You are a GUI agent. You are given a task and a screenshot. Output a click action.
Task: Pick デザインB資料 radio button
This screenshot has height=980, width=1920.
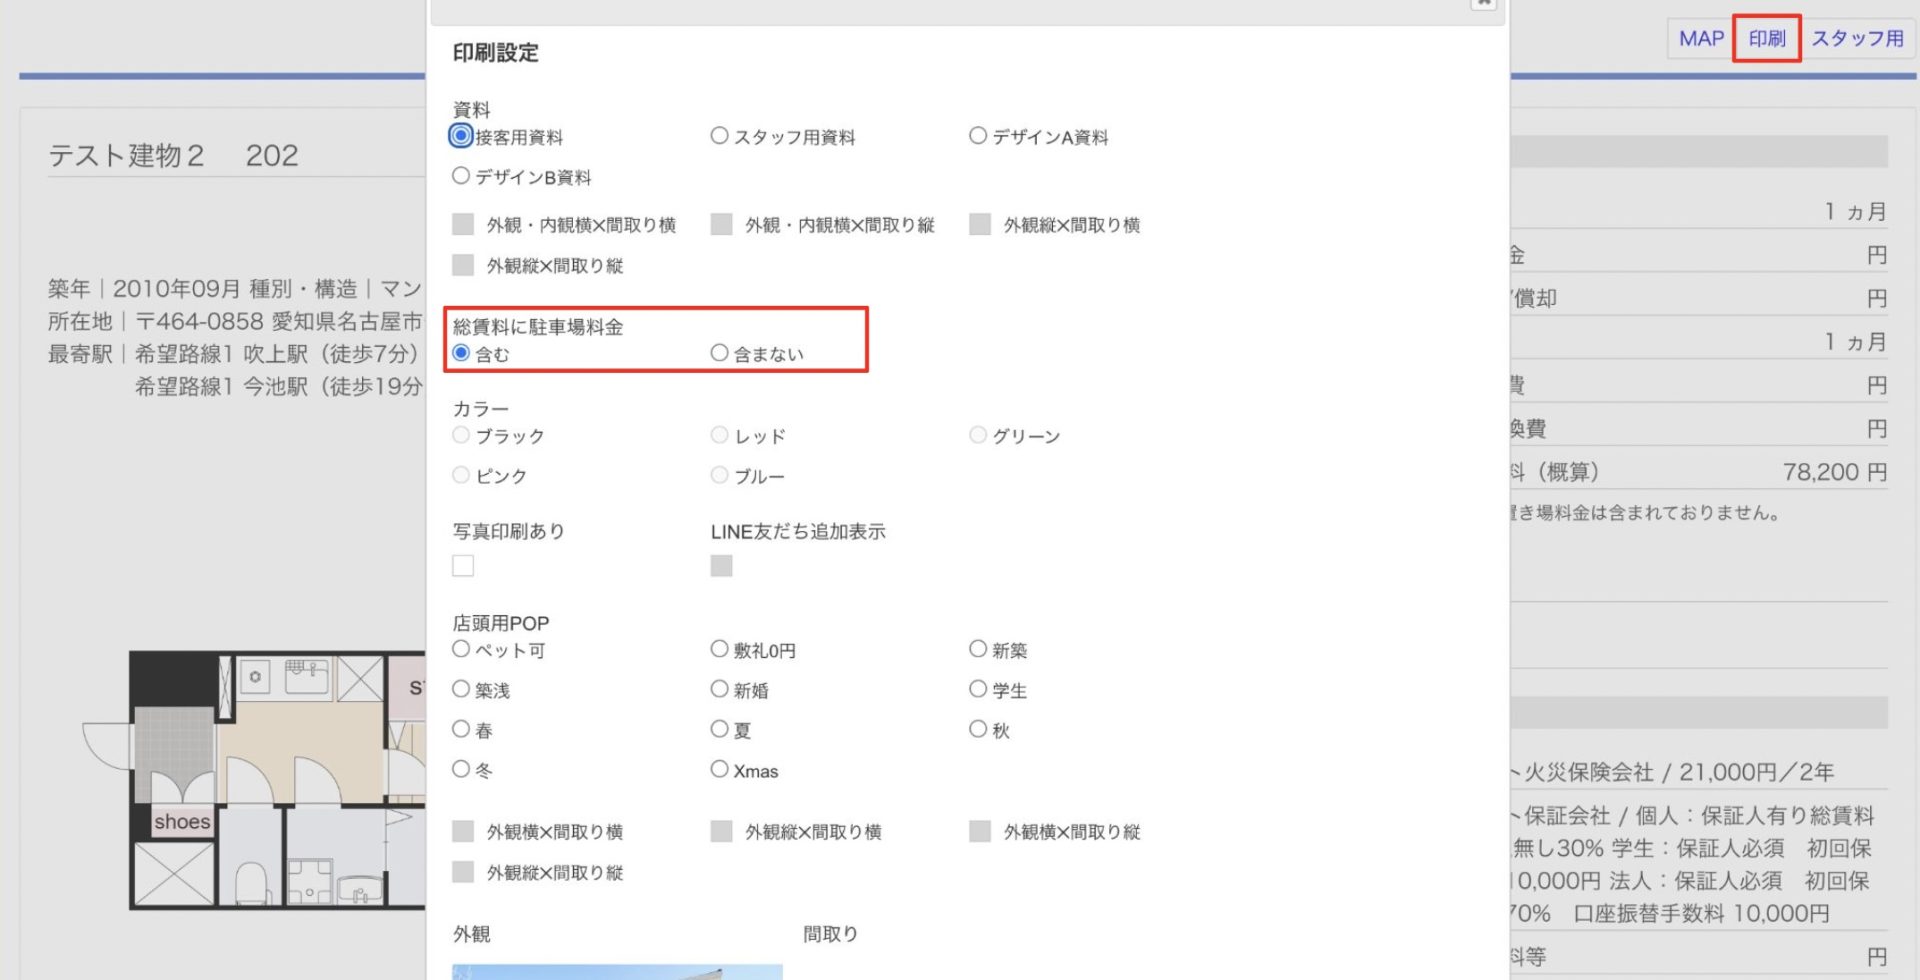461,176
